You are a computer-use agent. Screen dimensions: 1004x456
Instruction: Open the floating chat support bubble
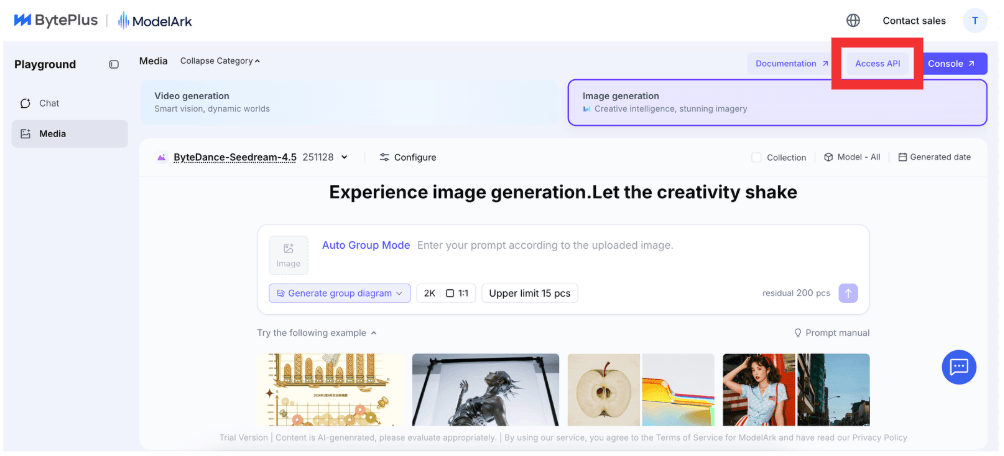coord(958,367)
